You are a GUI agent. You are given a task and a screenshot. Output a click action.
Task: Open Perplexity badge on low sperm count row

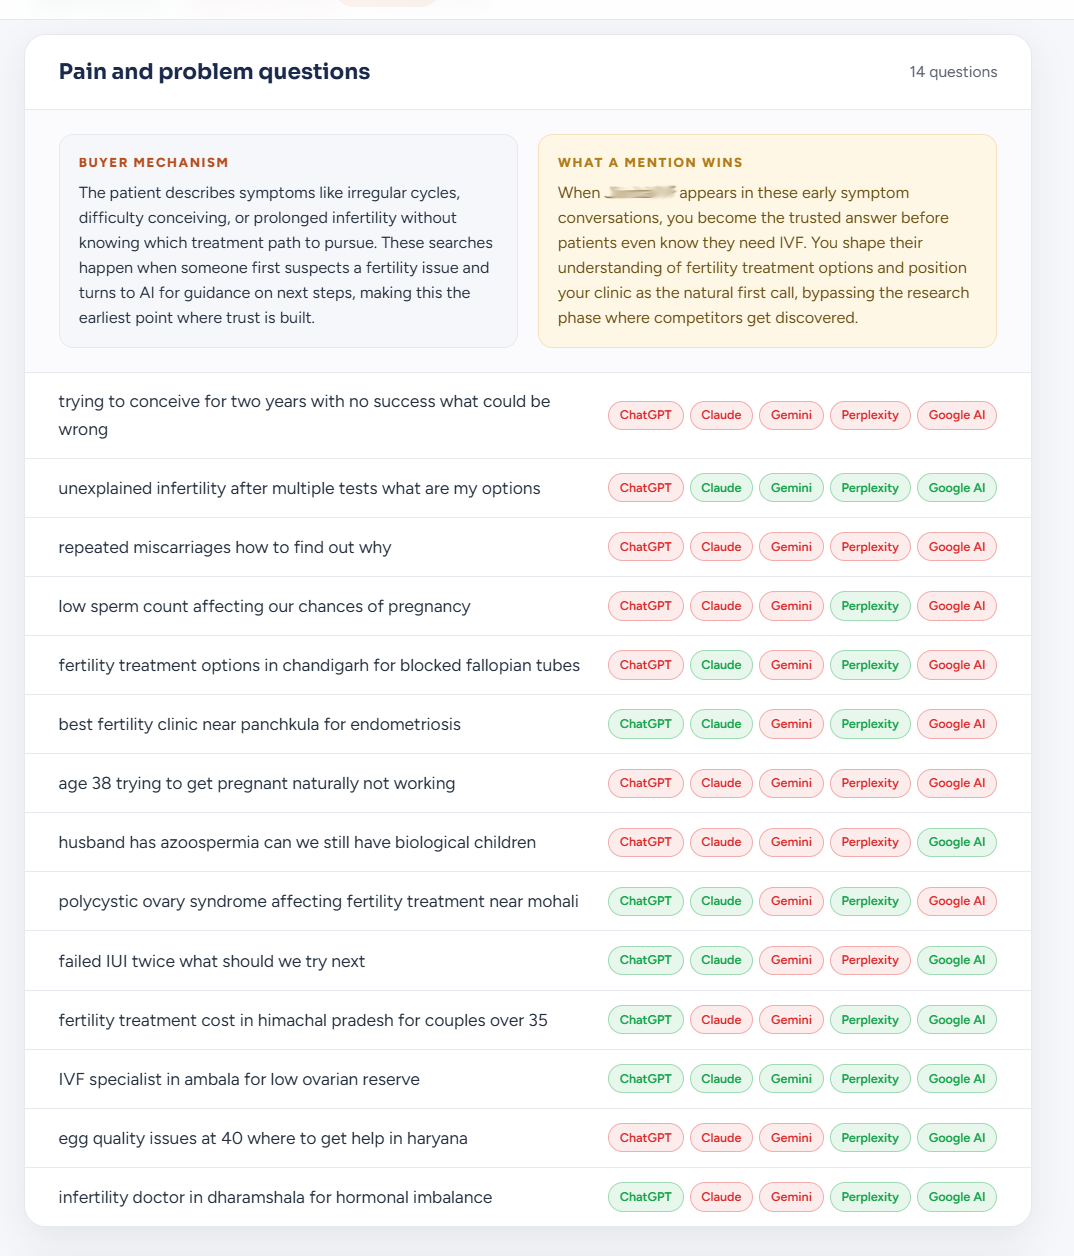870,606
